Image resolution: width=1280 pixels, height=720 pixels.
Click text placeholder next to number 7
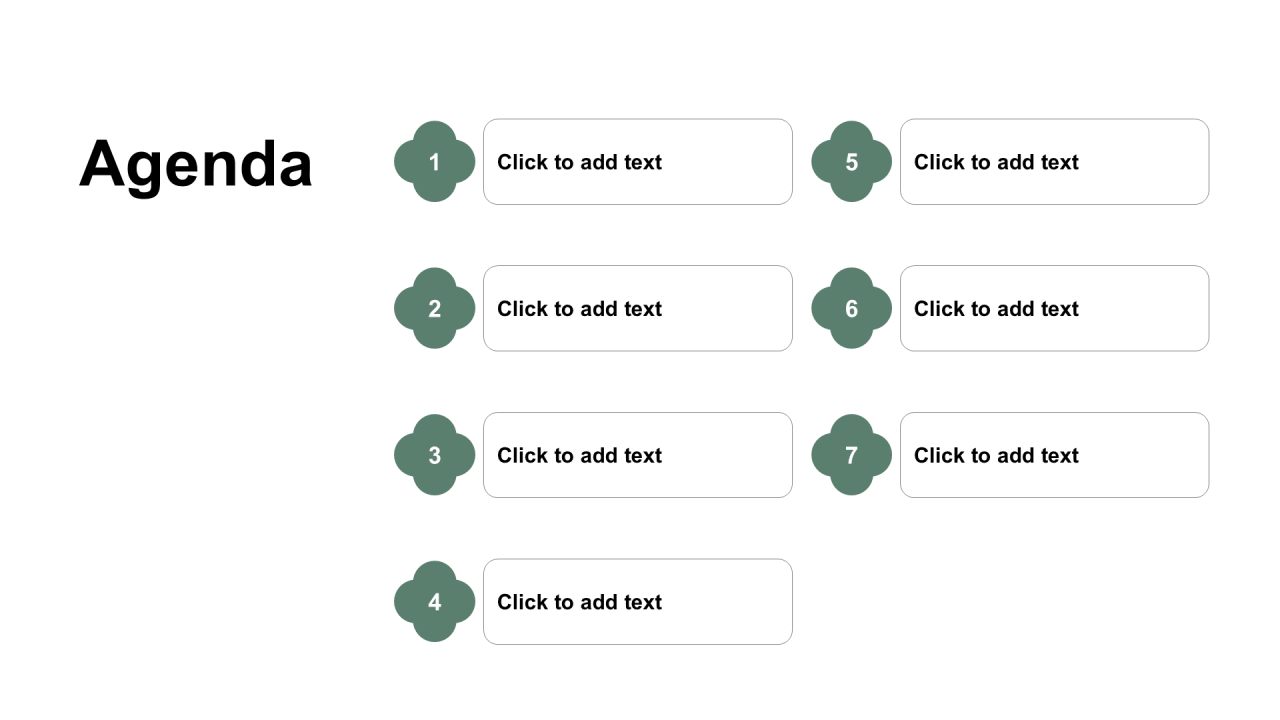tap(1055, 455)
